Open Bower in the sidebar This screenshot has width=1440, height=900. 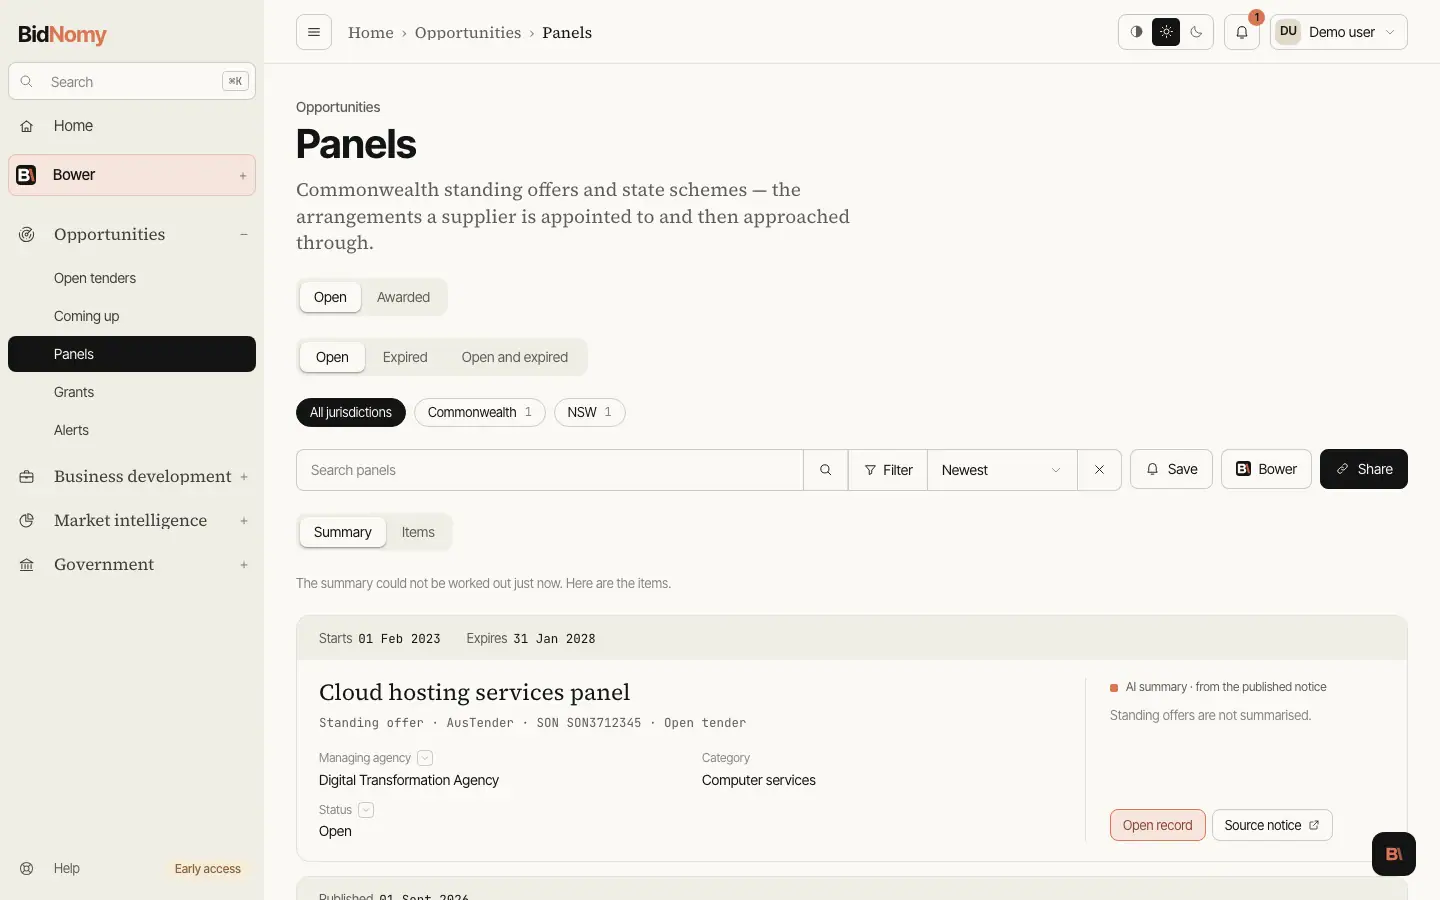point(132,175)
